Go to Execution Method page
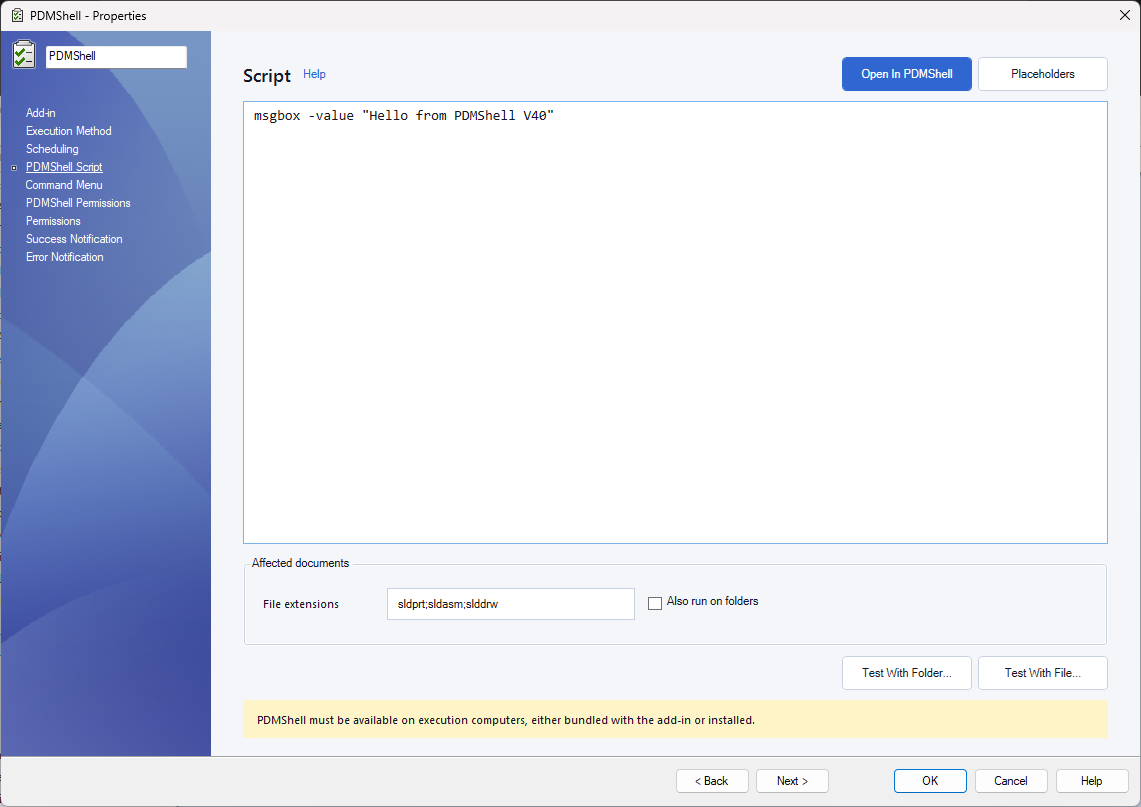Viewport: 1141px width, 807px height. click(68, 131)
